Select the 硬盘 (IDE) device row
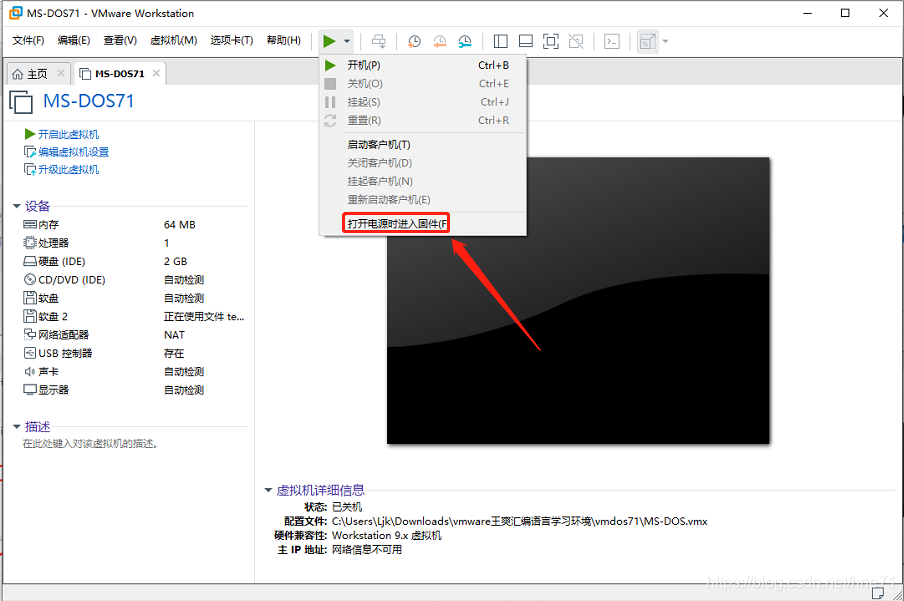The width and height of the screenshot is (904, 601). tap(134, 261)
